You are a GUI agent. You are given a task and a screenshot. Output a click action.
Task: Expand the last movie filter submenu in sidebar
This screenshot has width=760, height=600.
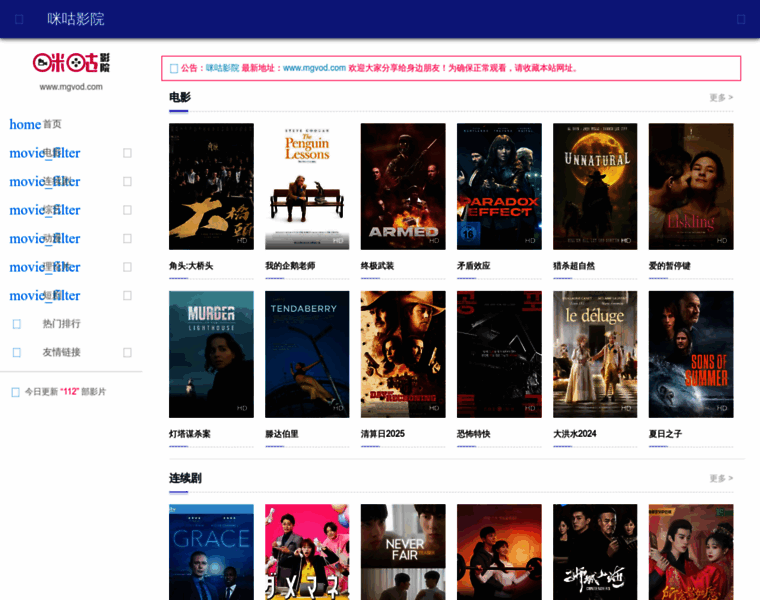127,295
